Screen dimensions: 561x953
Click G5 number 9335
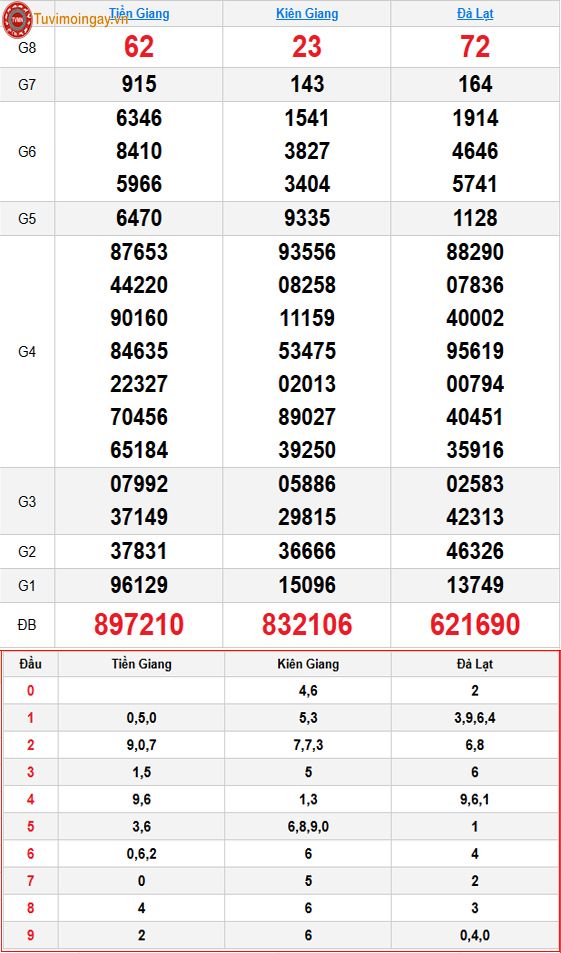pyautogui.click(x=307, y=218)
